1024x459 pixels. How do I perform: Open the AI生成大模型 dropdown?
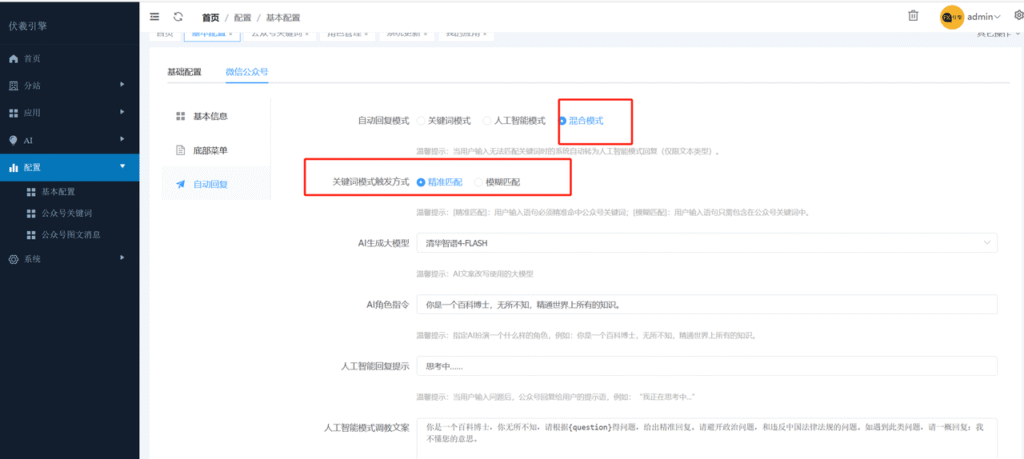(707, 243)
